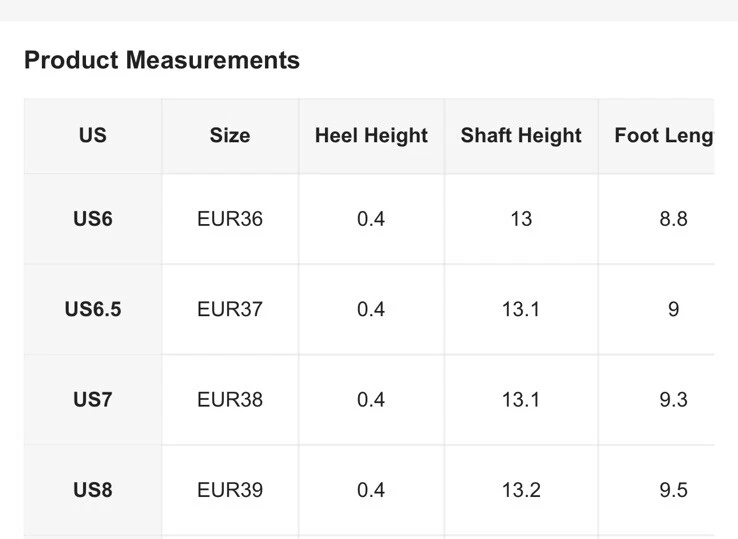The image size is (738, 539).
Task: Select shaft height 13.2 in US8 row
Action: (x=521, y=490)
